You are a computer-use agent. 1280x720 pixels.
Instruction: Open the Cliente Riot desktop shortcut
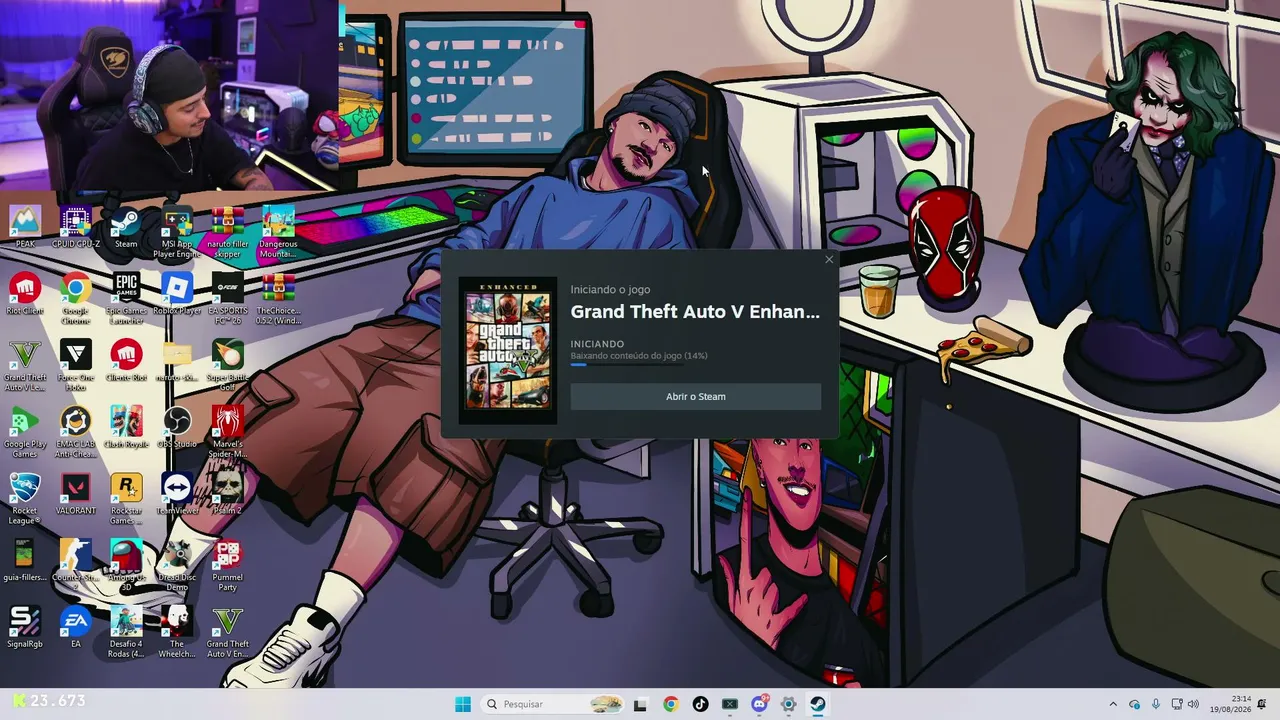point(126,361)
